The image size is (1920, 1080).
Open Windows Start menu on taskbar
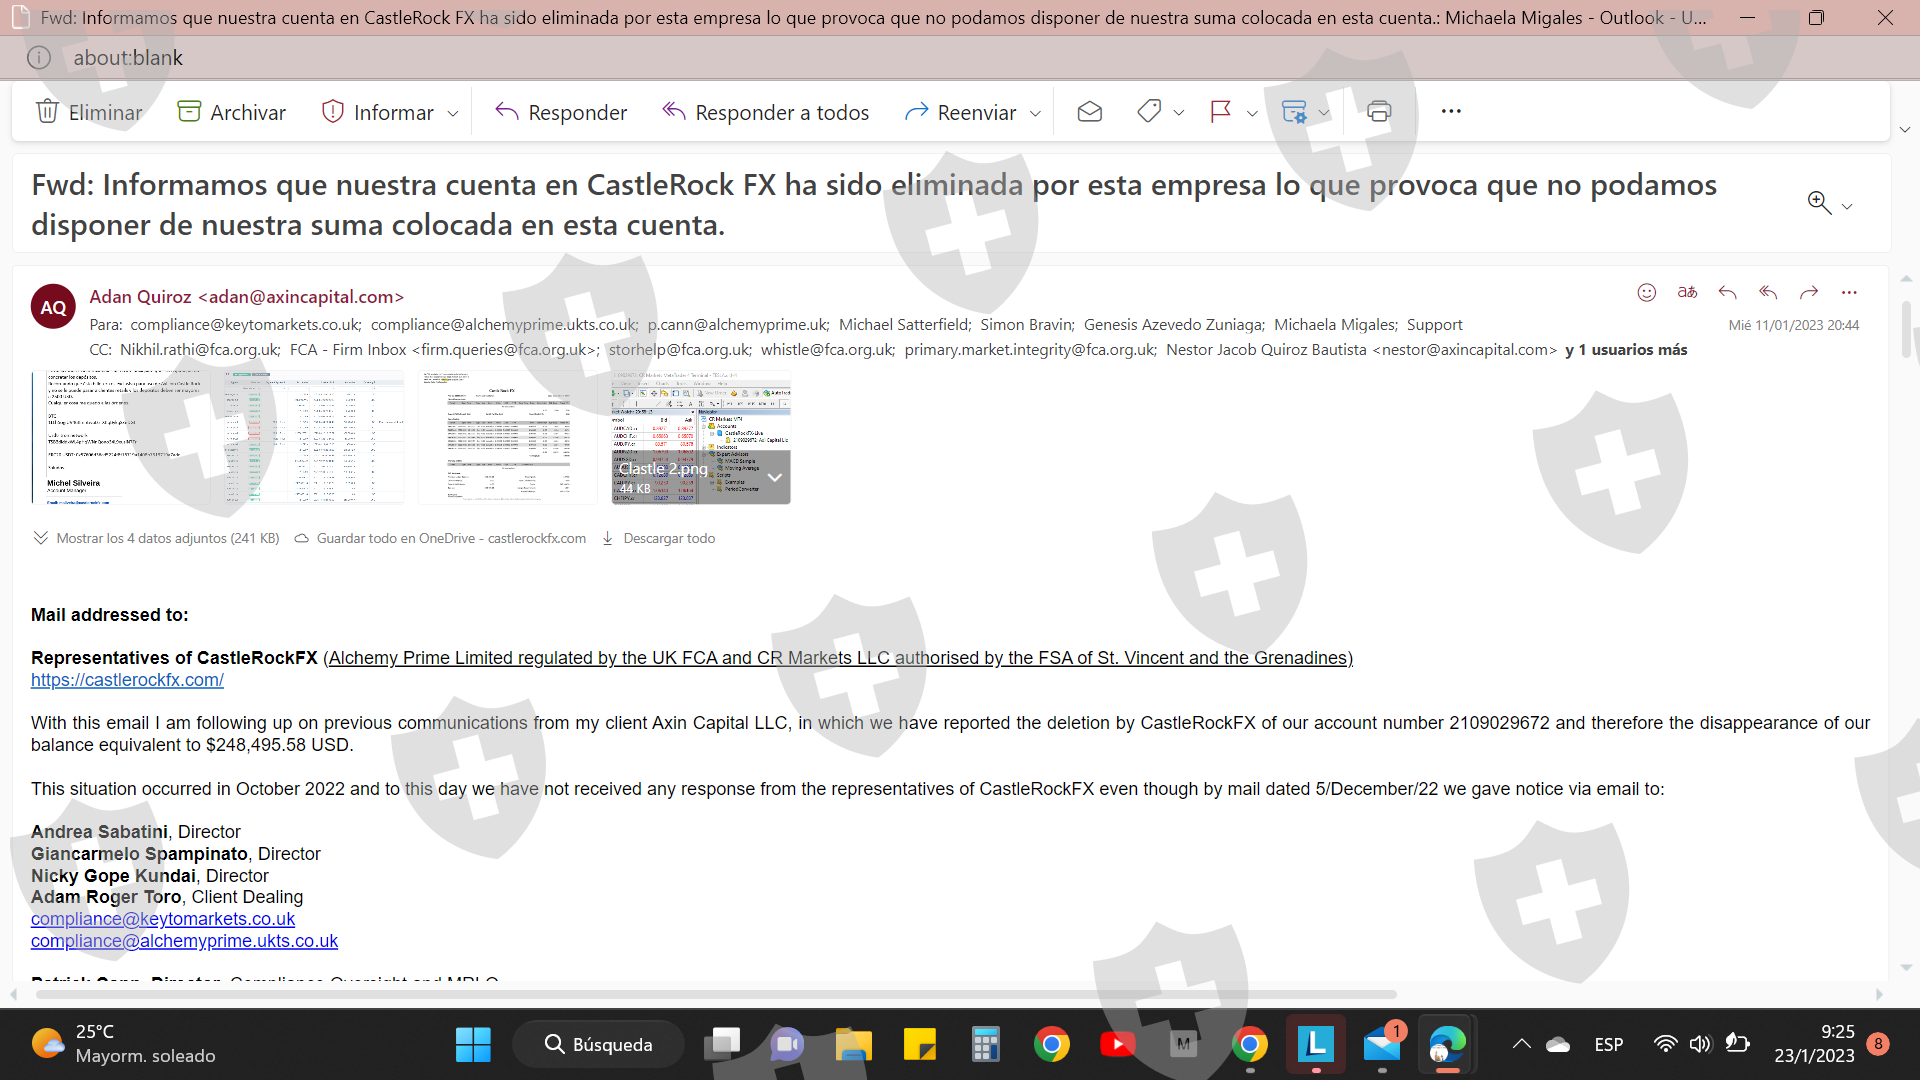click(473, 1045)
